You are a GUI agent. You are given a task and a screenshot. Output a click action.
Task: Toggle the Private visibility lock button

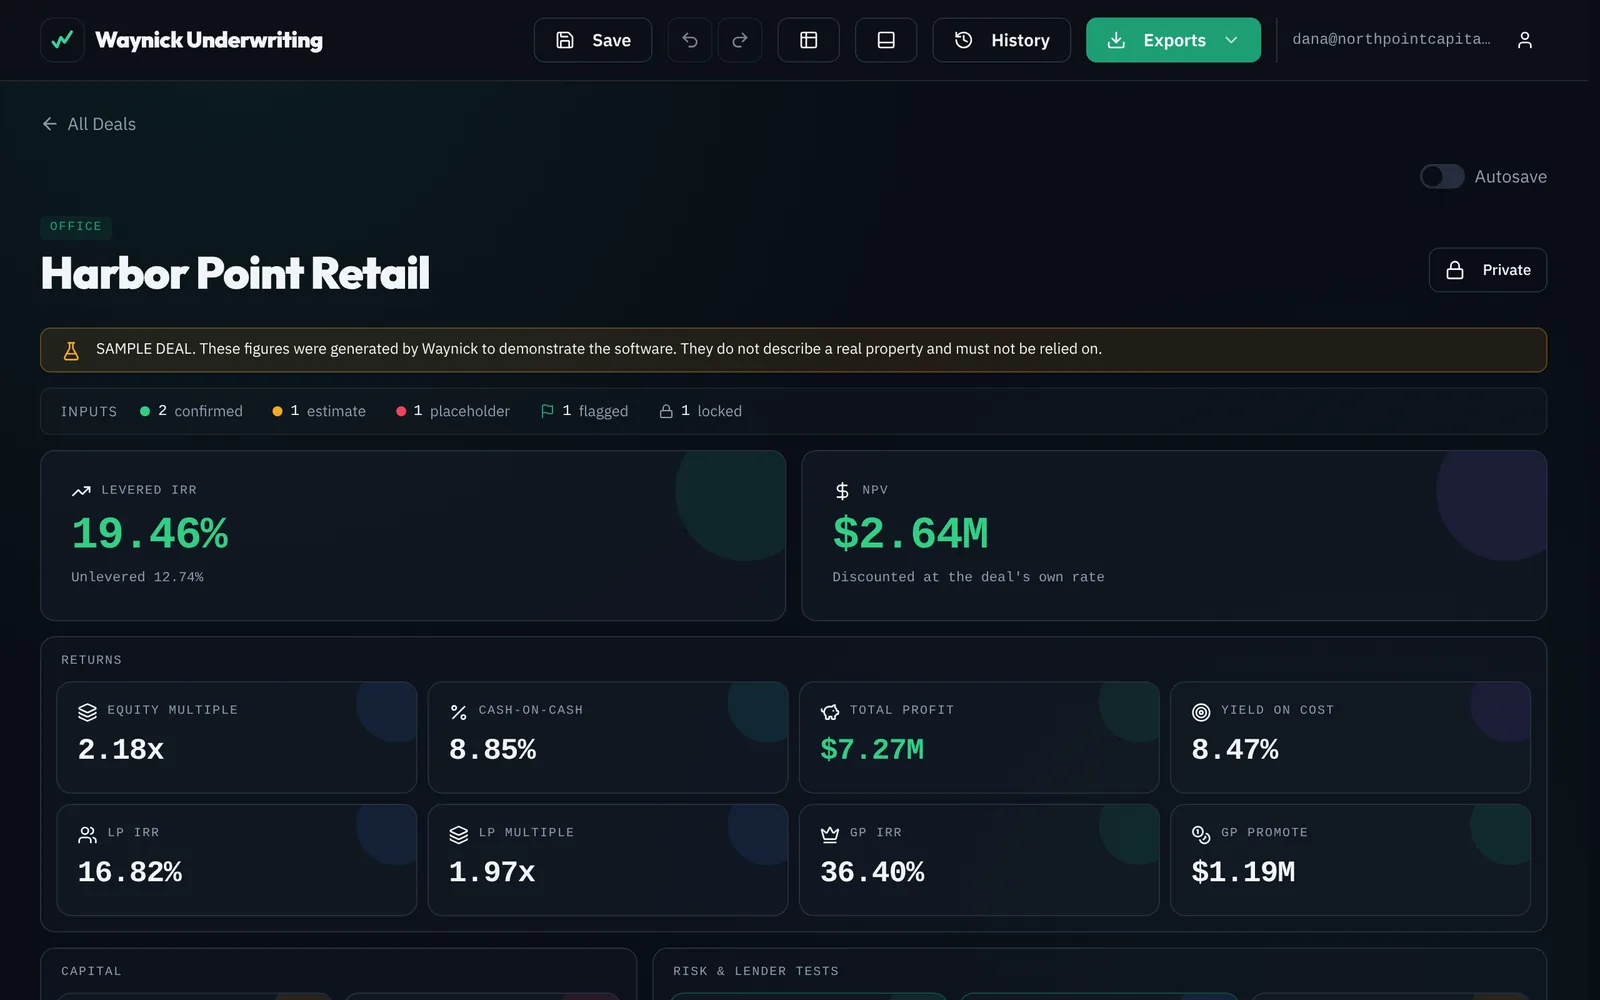pyautogui.click(x=1488, y=270)
